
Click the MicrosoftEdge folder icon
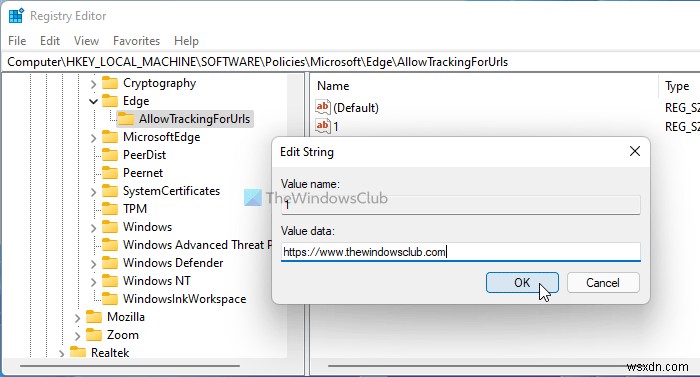[x=110, y=137]
